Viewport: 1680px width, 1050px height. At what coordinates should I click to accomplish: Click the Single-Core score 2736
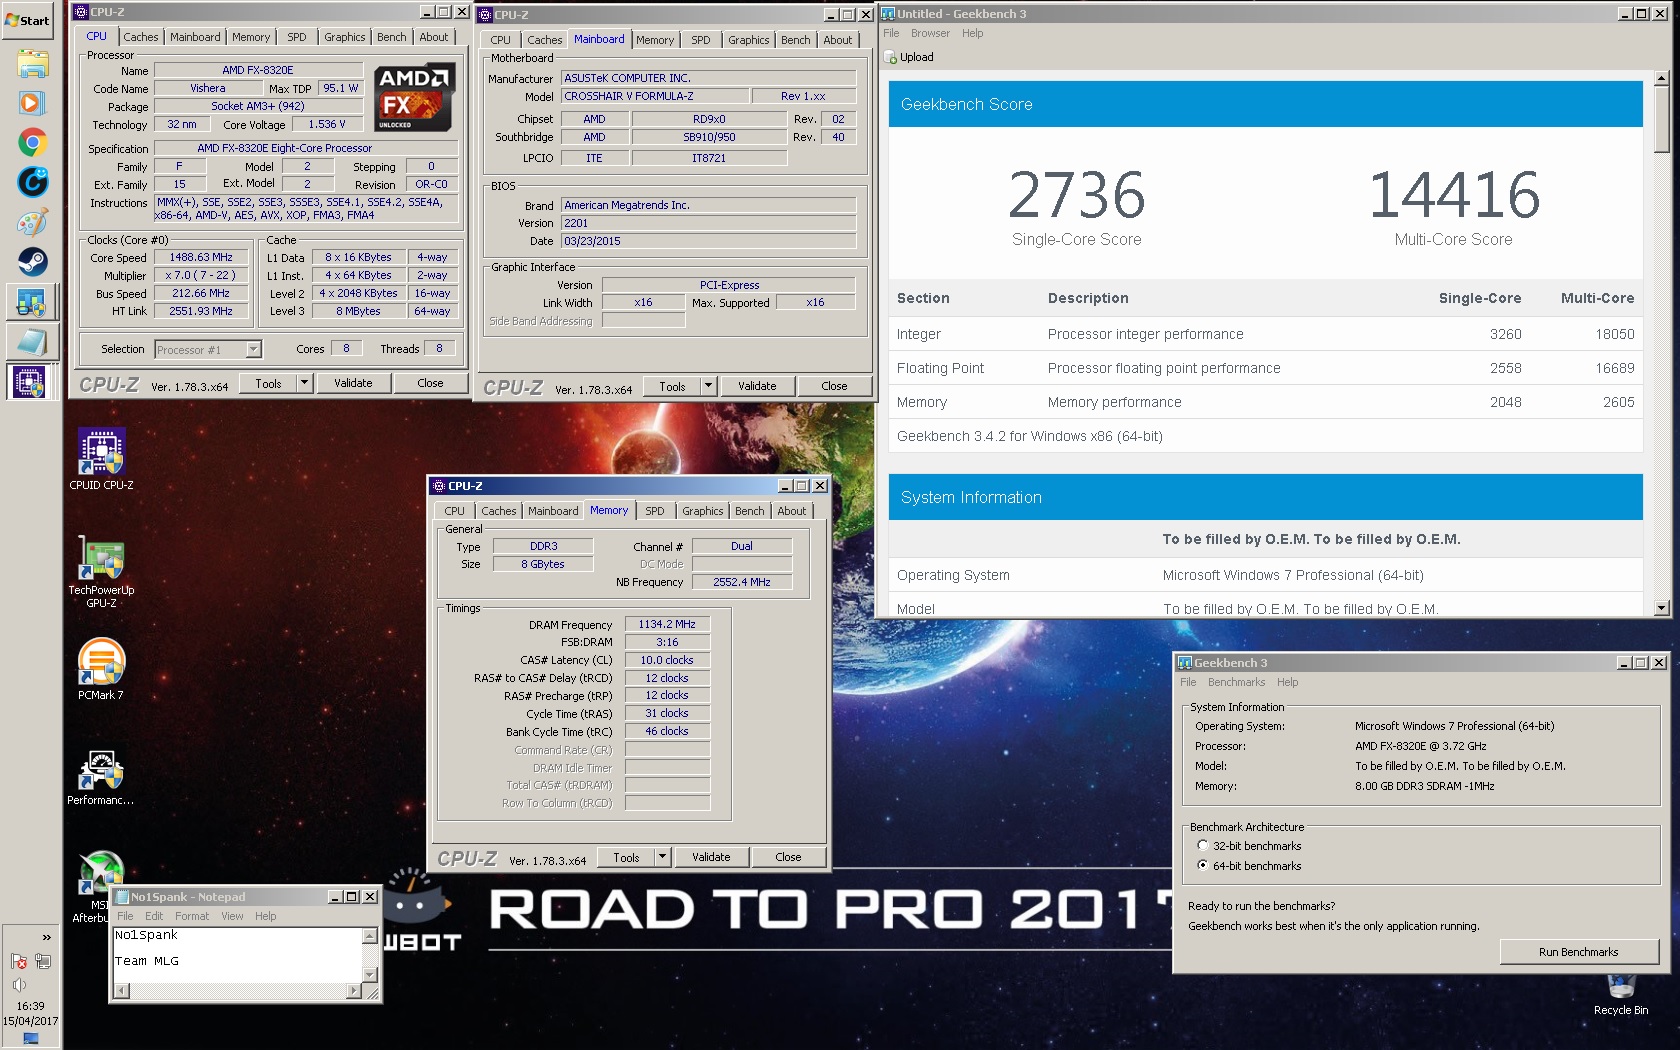tap(1076, 194)
